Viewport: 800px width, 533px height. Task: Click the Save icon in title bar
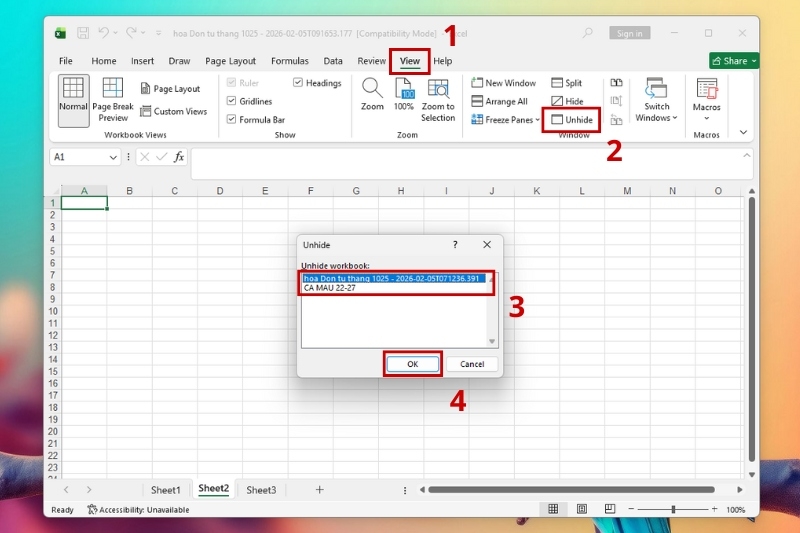83,33
